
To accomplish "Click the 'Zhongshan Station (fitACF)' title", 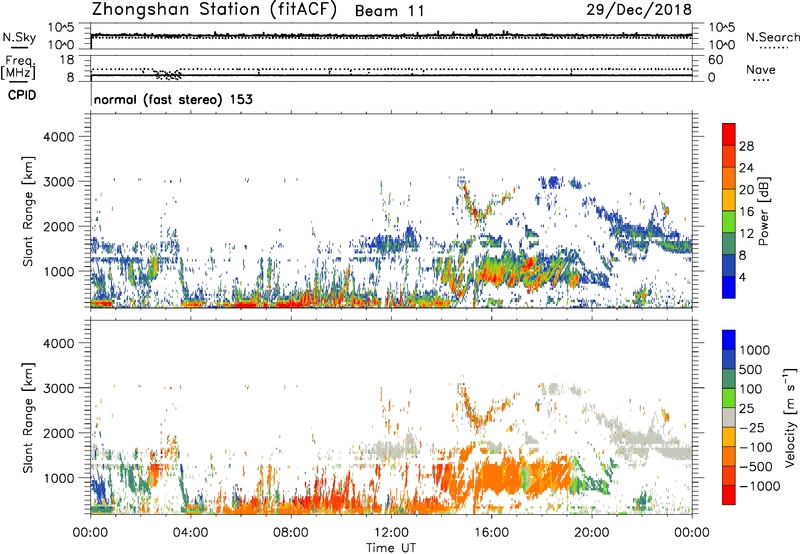I will pyautogui.click(x=214, y=9).
